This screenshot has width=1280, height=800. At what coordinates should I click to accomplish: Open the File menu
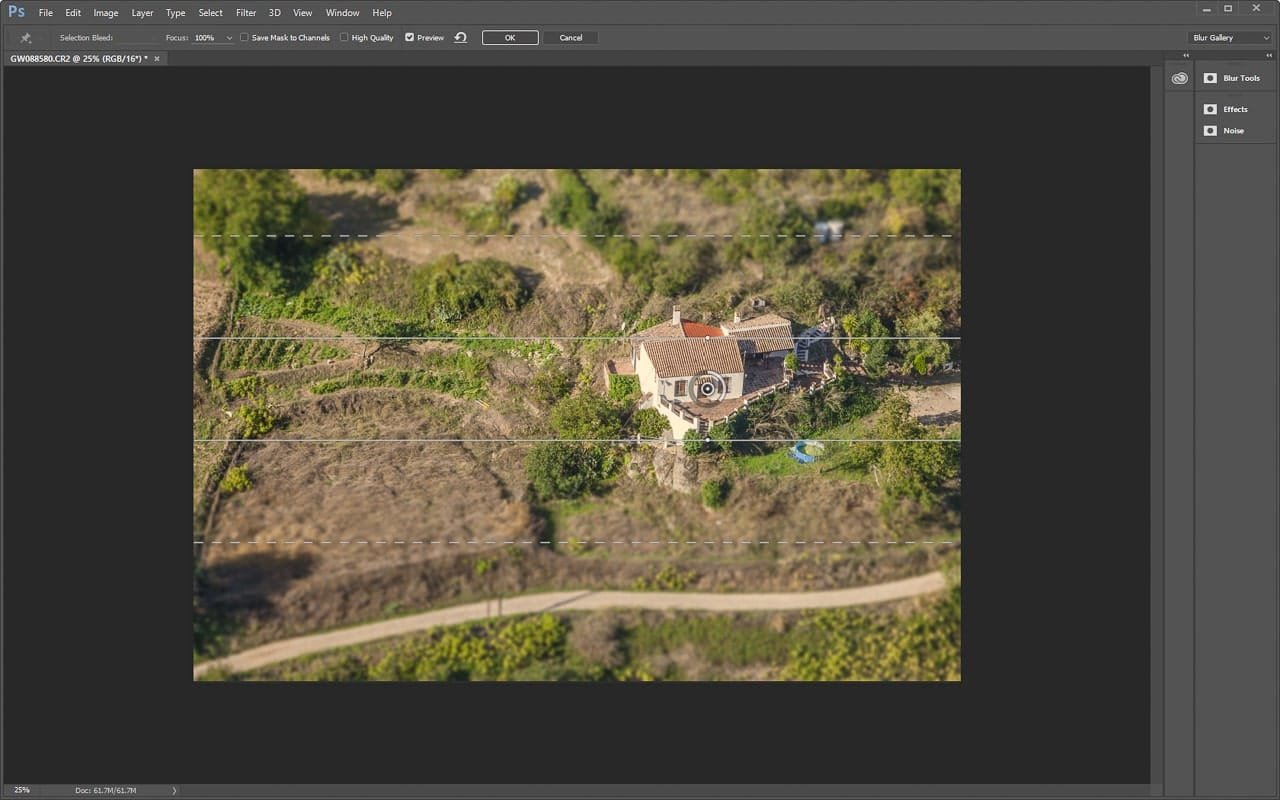(46, 13)
